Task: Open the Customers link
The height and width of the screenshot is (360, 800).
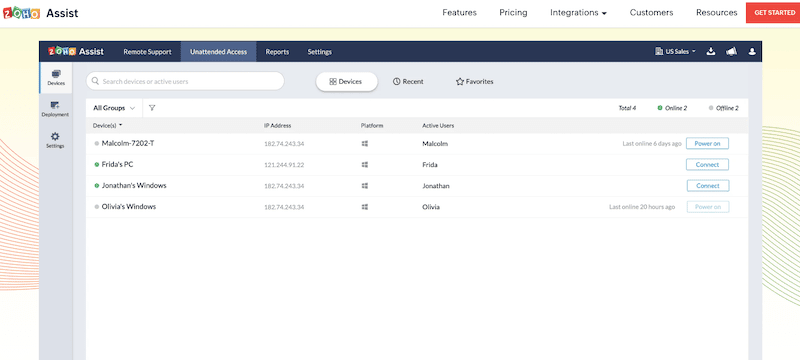Action: (x=652, y=13)
